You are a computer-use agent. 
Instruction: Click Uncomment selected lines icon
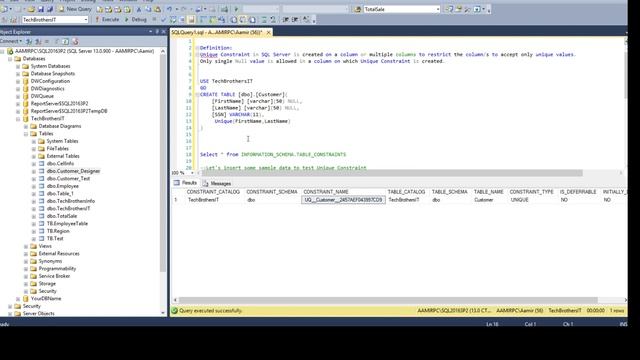point(273,19)
